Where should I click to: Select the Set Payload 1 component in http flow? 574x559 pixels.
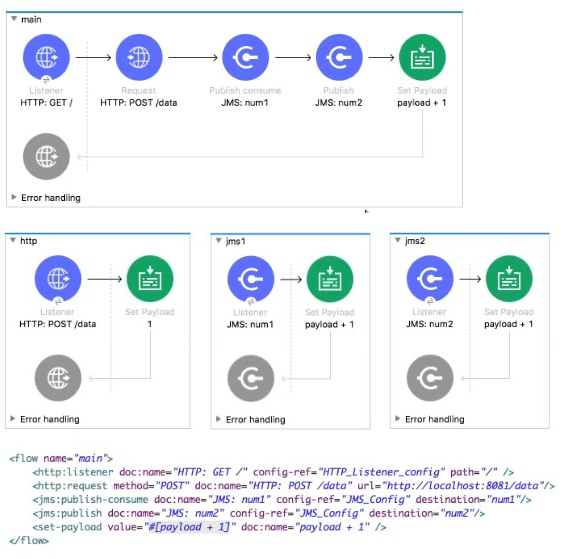150,279
